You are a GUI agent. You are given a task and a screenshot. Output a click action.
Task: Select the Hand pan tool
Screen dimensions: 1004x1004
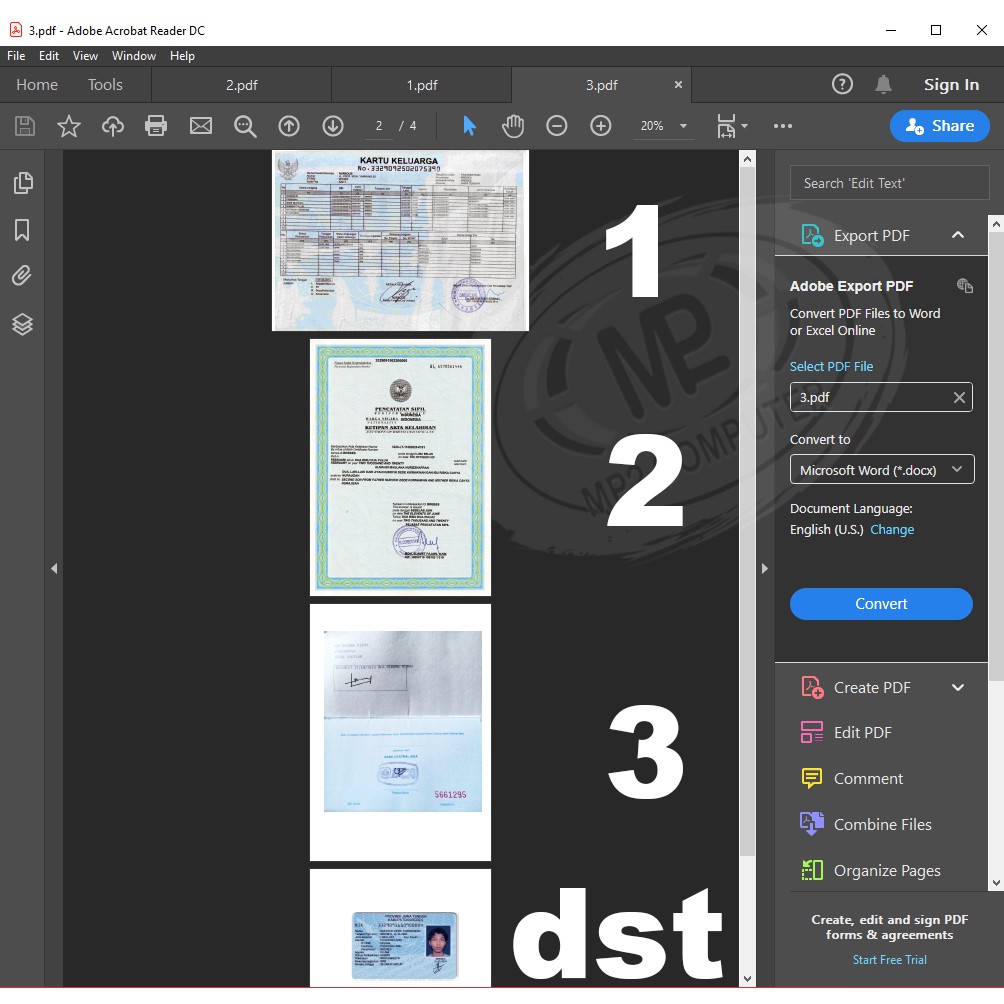point(513,126)
